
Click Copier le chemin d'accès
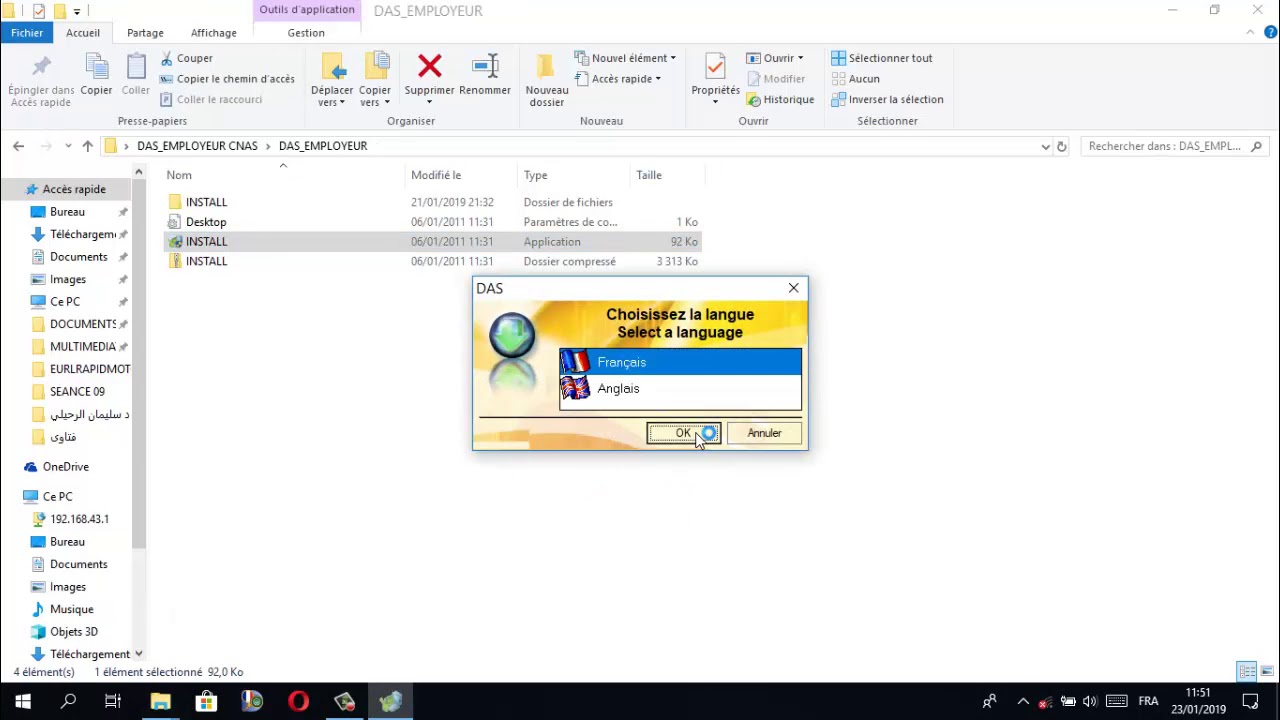227,79
